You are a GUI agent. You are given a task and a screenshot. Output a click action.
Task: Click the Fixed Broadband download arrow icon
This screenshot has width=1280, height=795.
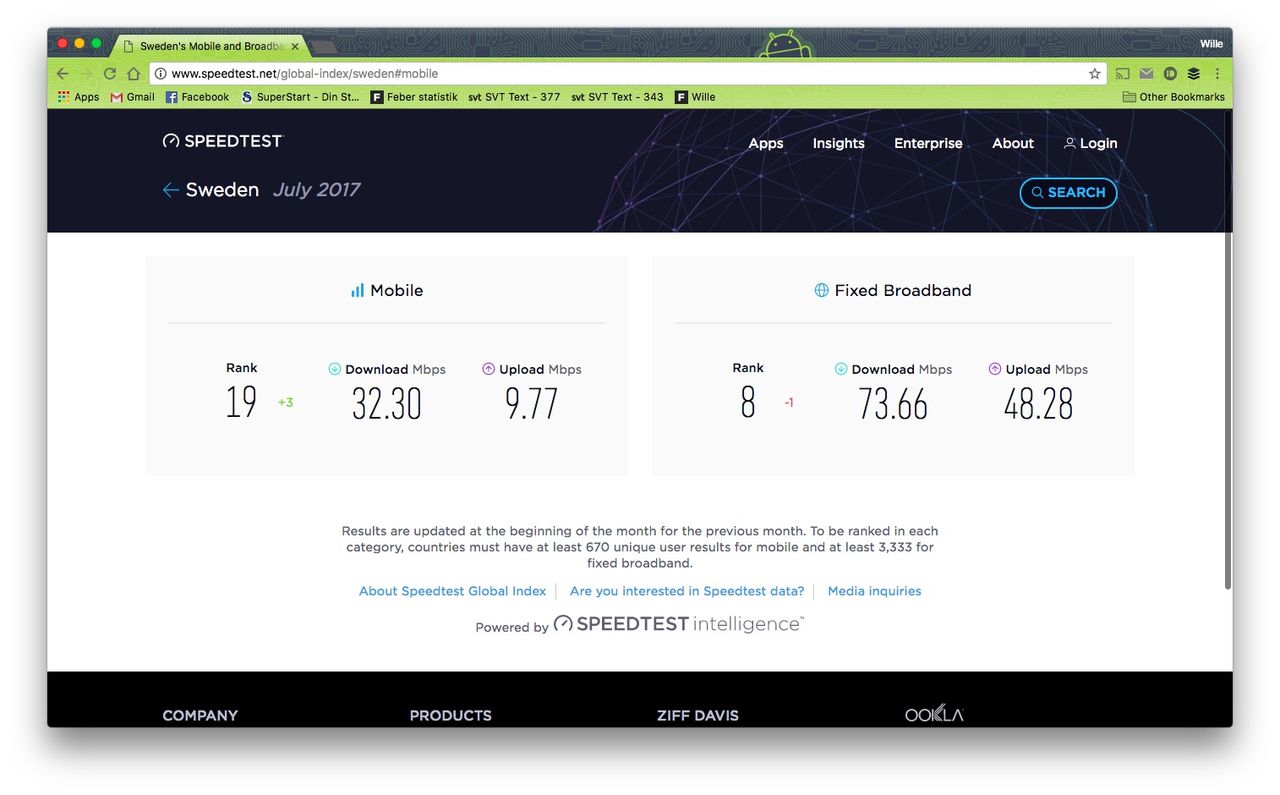(x=841, y=369)
